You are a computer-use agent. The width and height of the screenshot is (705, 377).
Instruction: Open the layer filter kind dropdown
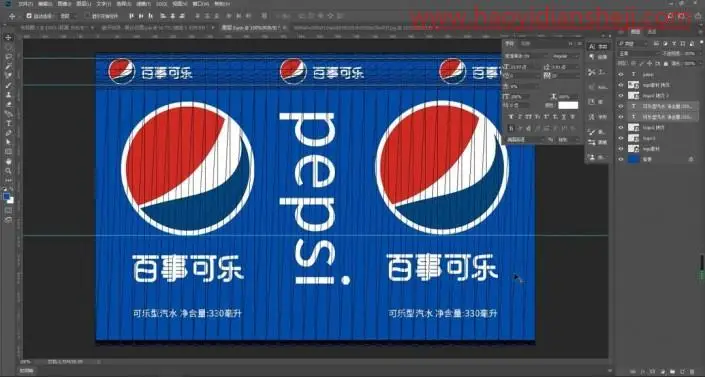coord(634,44)
